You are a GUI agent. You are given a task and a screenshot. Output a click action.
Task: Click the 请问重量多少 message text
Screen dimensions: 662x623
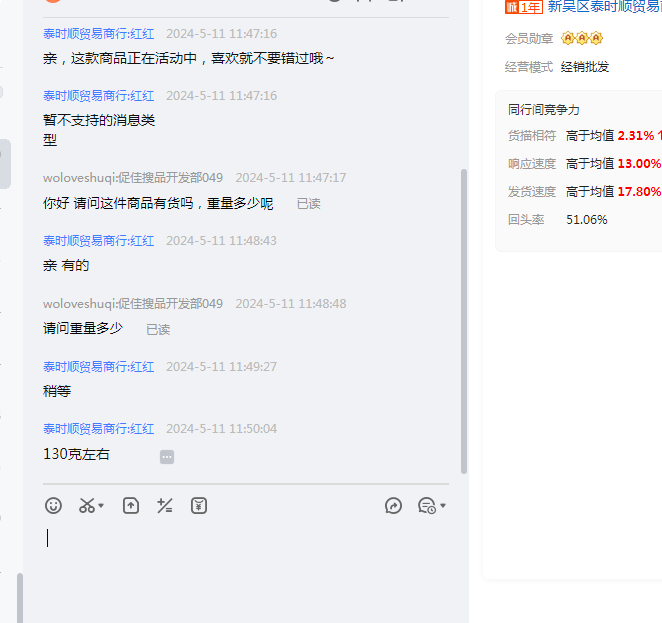(83, 328)
